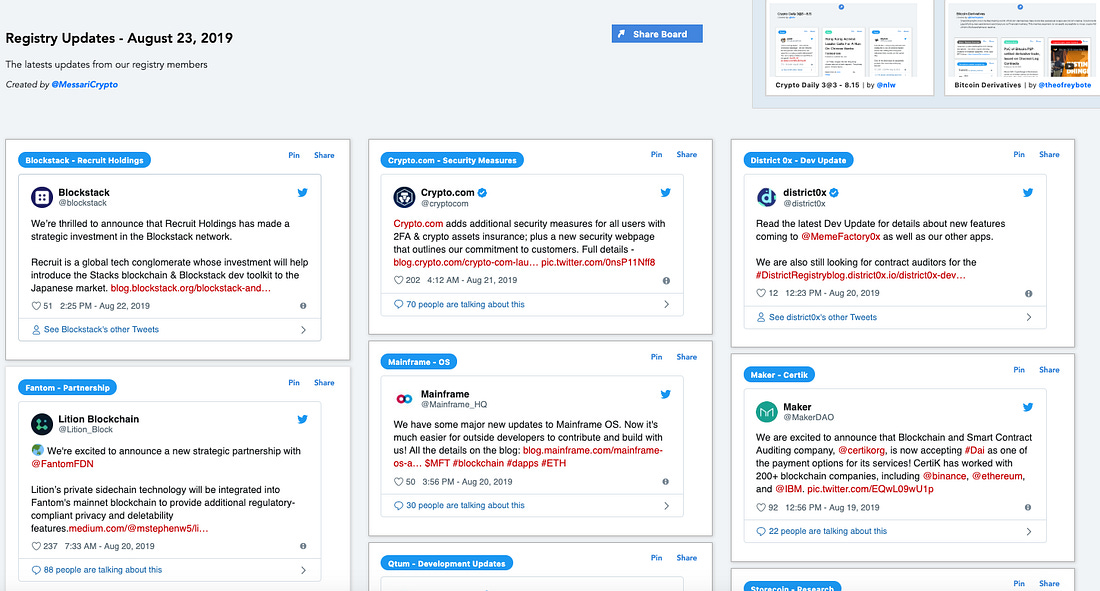
Task: Click the Twitter bird icon on the Blockstack tweet
Action: point(302,192)
